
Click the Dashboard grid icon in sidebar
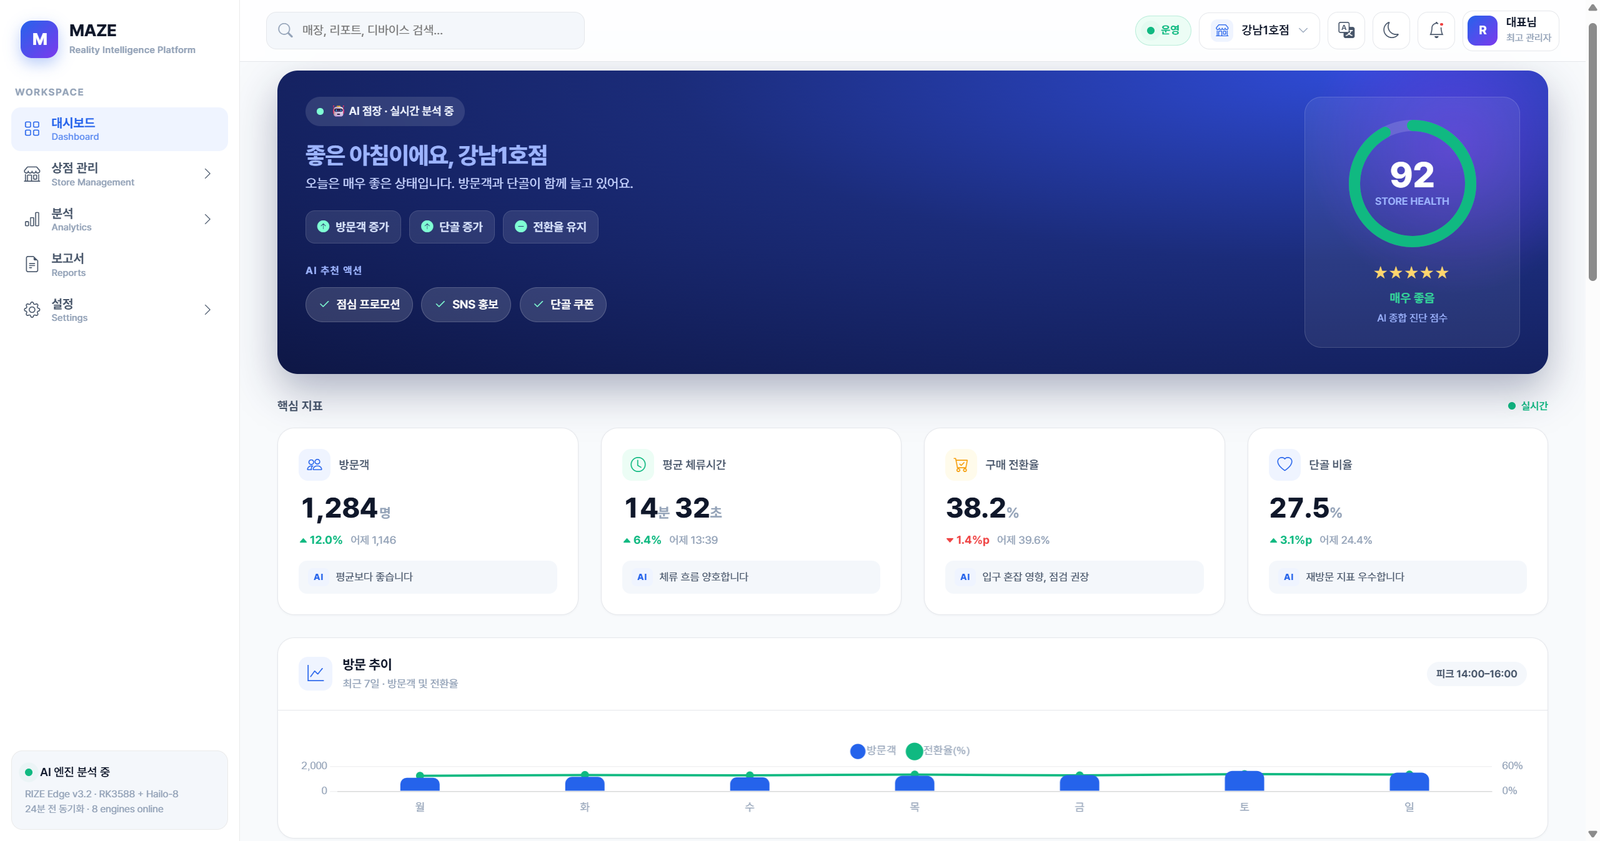click(32, 129)
